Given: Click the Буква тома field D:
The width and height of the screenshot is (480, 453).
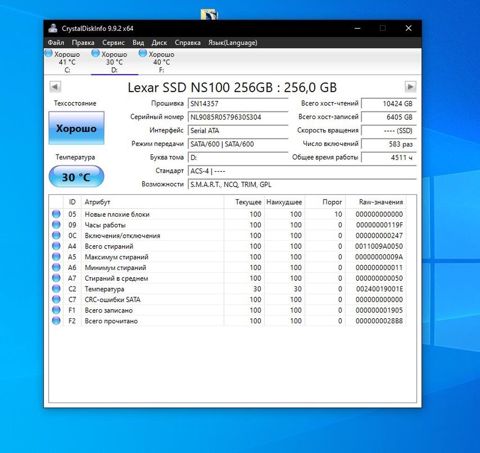Looking at the screenshot, I should (x=238, y=157).
